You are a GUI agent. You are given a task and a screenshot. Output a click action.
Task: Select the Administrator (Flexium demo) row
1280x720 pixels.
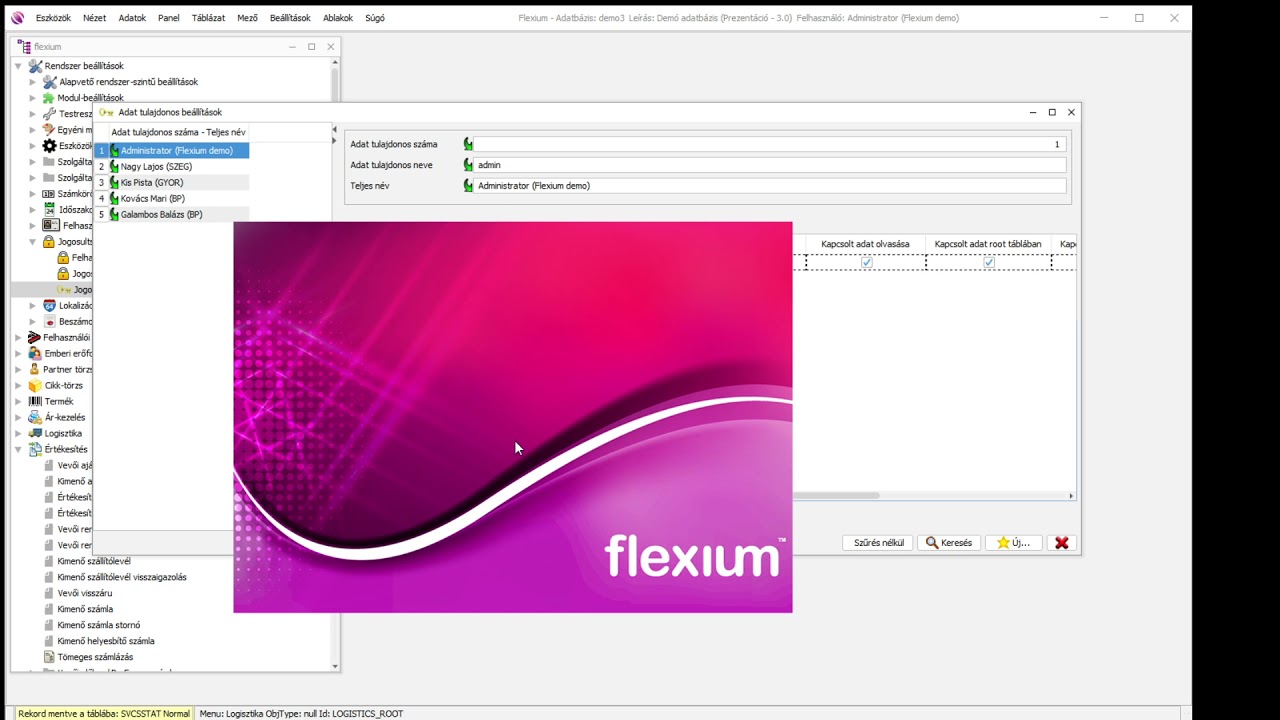point(171,151)
